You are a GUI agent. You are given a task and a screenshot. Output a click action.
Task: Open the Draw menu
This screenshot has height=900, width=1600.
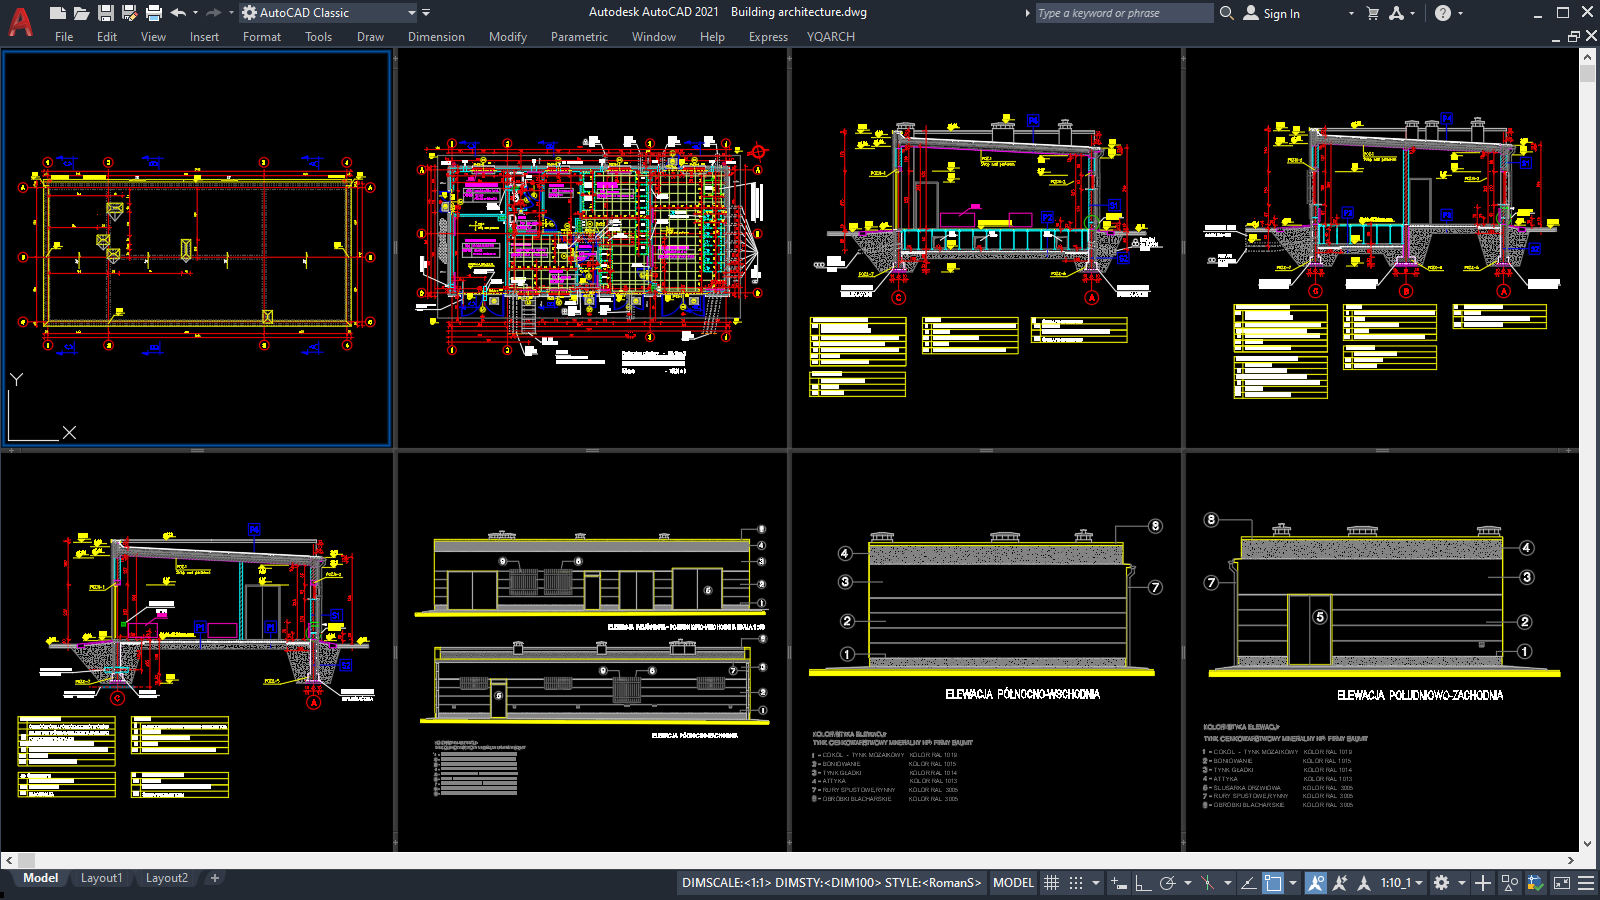[370, 37]
